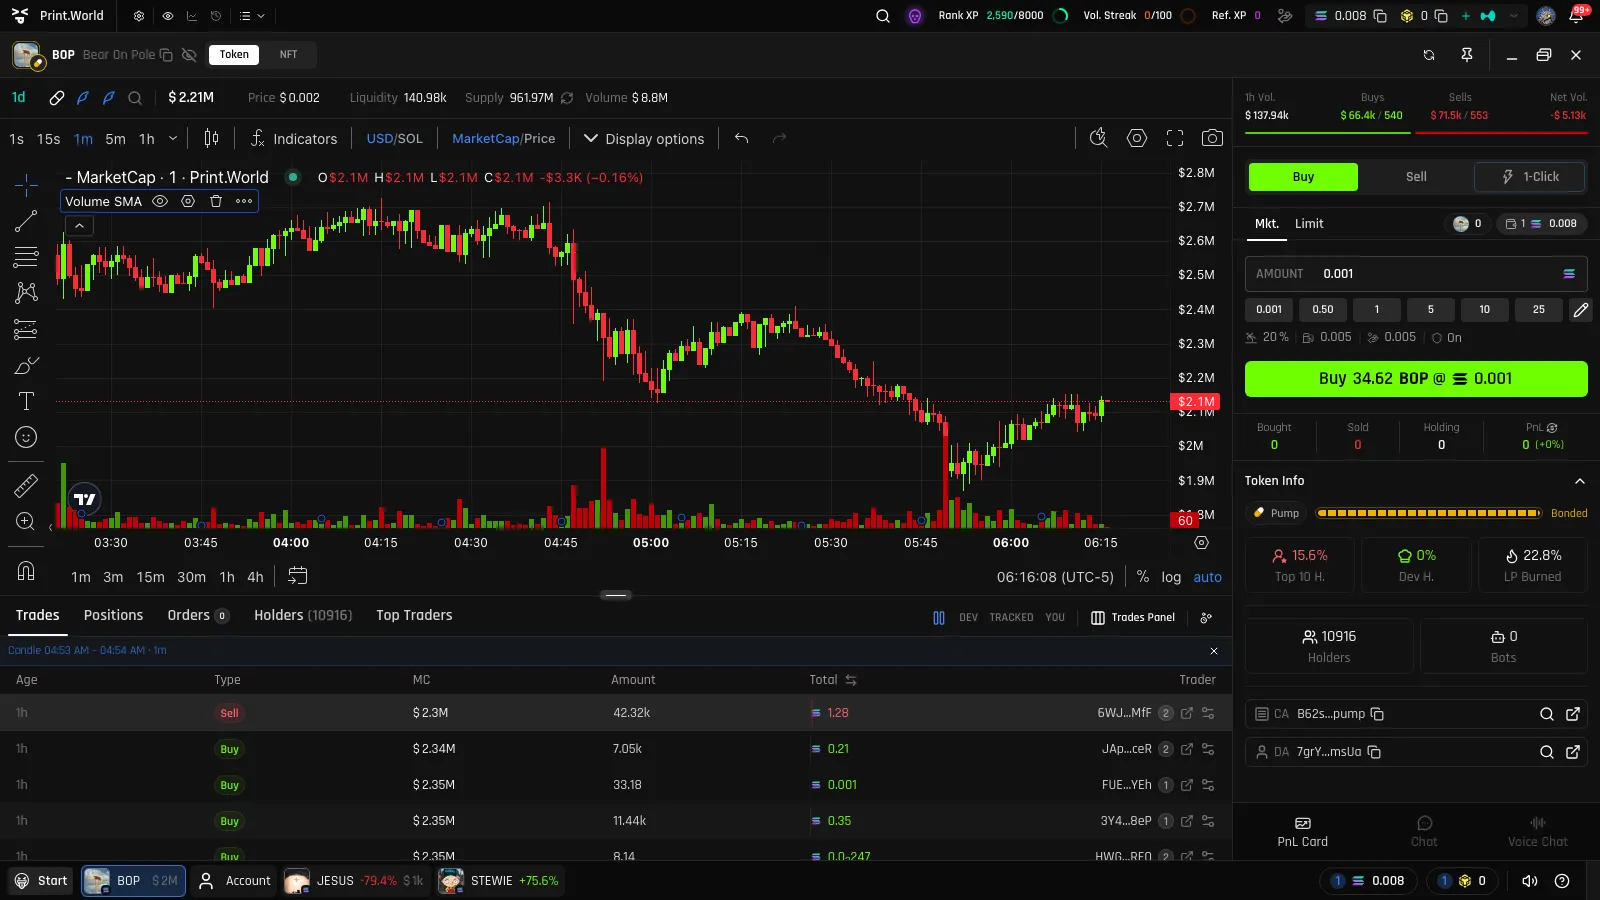Toggle percent scale on chart
Viewport: 1600px width, 900px height.
coord(1143,577)
